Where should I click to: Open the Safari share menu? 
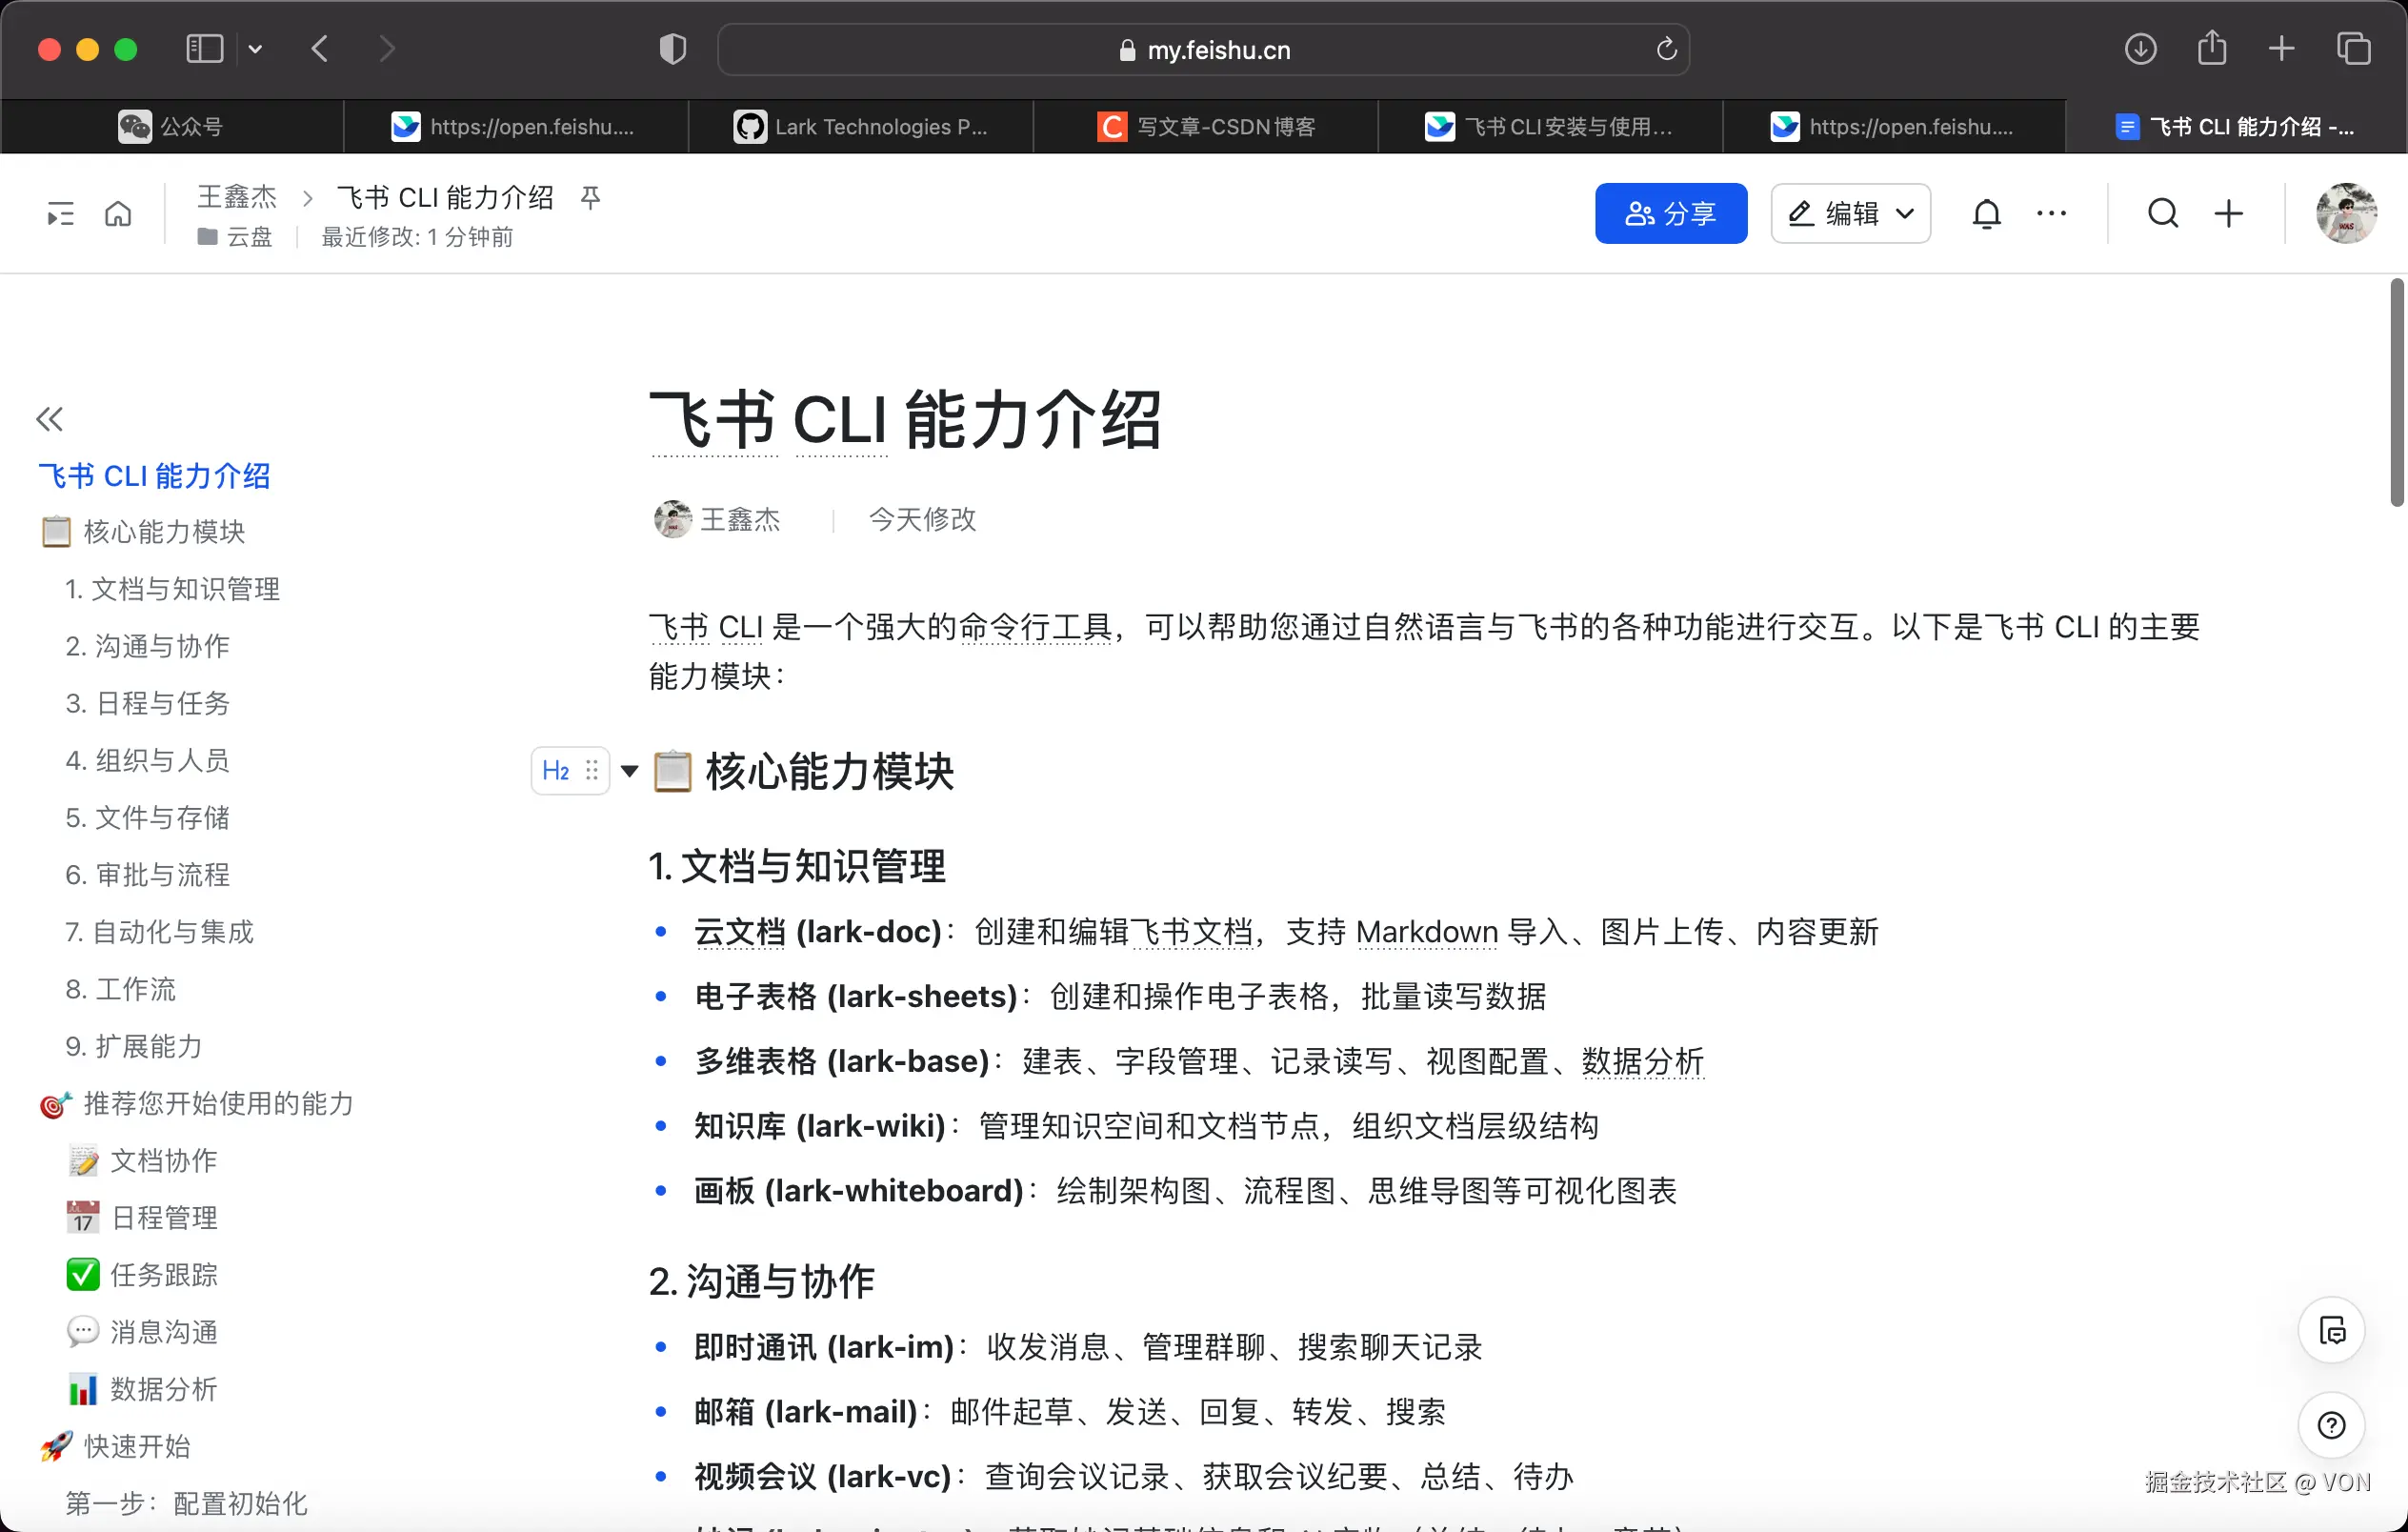click(x=2212, y=48)
